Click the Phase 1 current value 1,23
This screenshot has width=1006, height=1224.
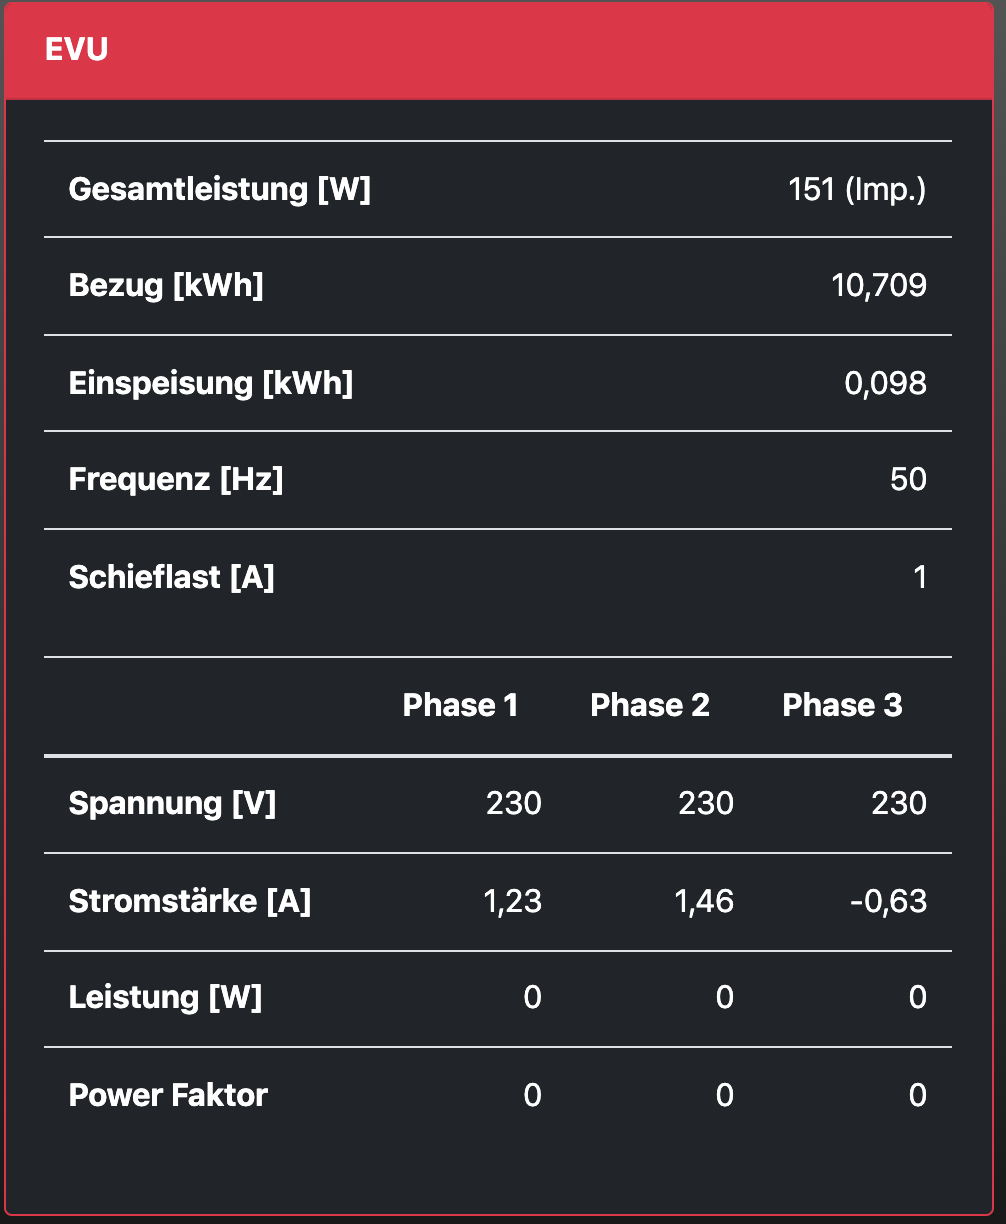tap(512, 901)
